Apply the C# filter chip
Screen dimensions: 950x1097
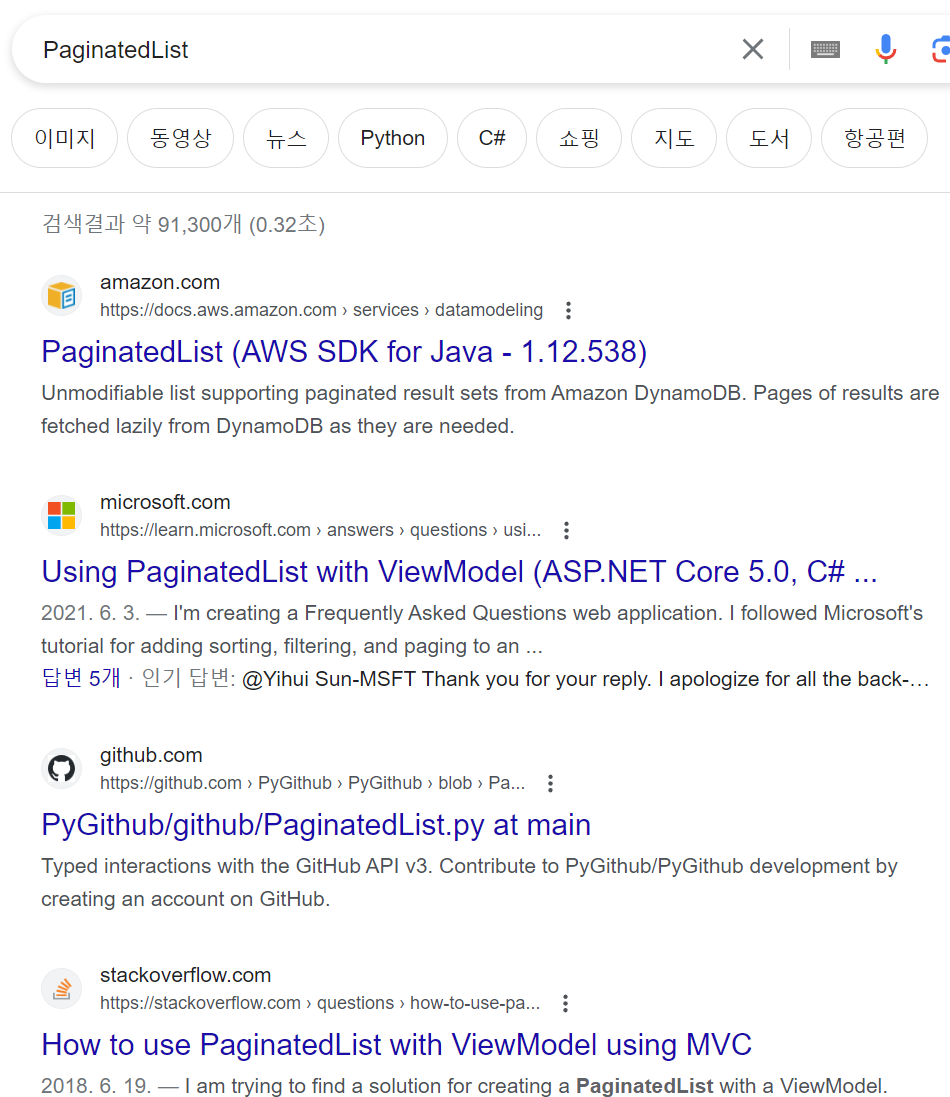pyautogui.click(x=492, y=138)
